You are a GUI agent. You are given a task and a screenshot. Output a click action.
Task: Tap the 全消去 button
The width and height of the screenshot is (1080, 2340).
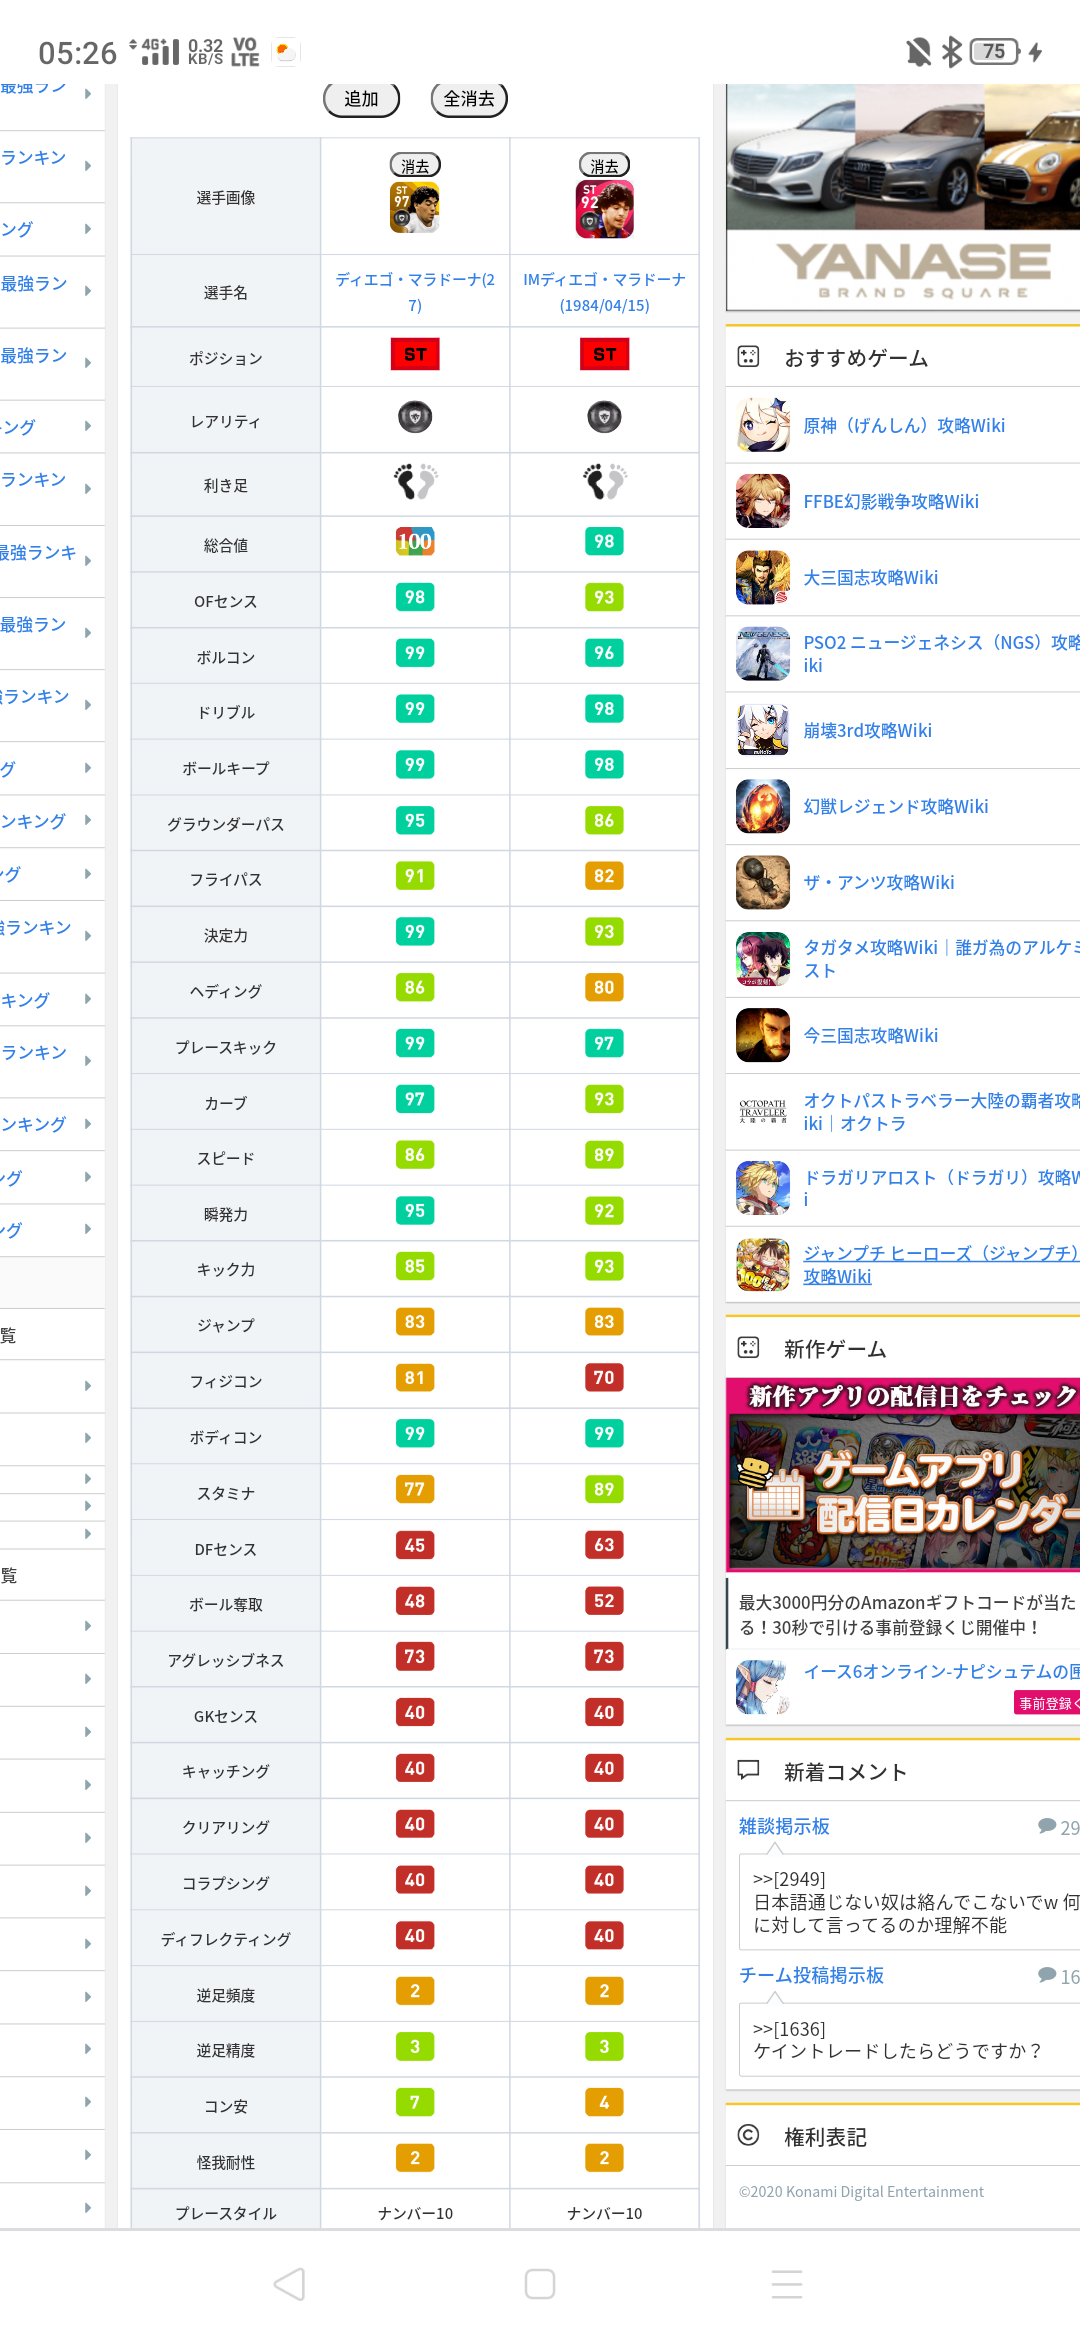pos(469,99)
